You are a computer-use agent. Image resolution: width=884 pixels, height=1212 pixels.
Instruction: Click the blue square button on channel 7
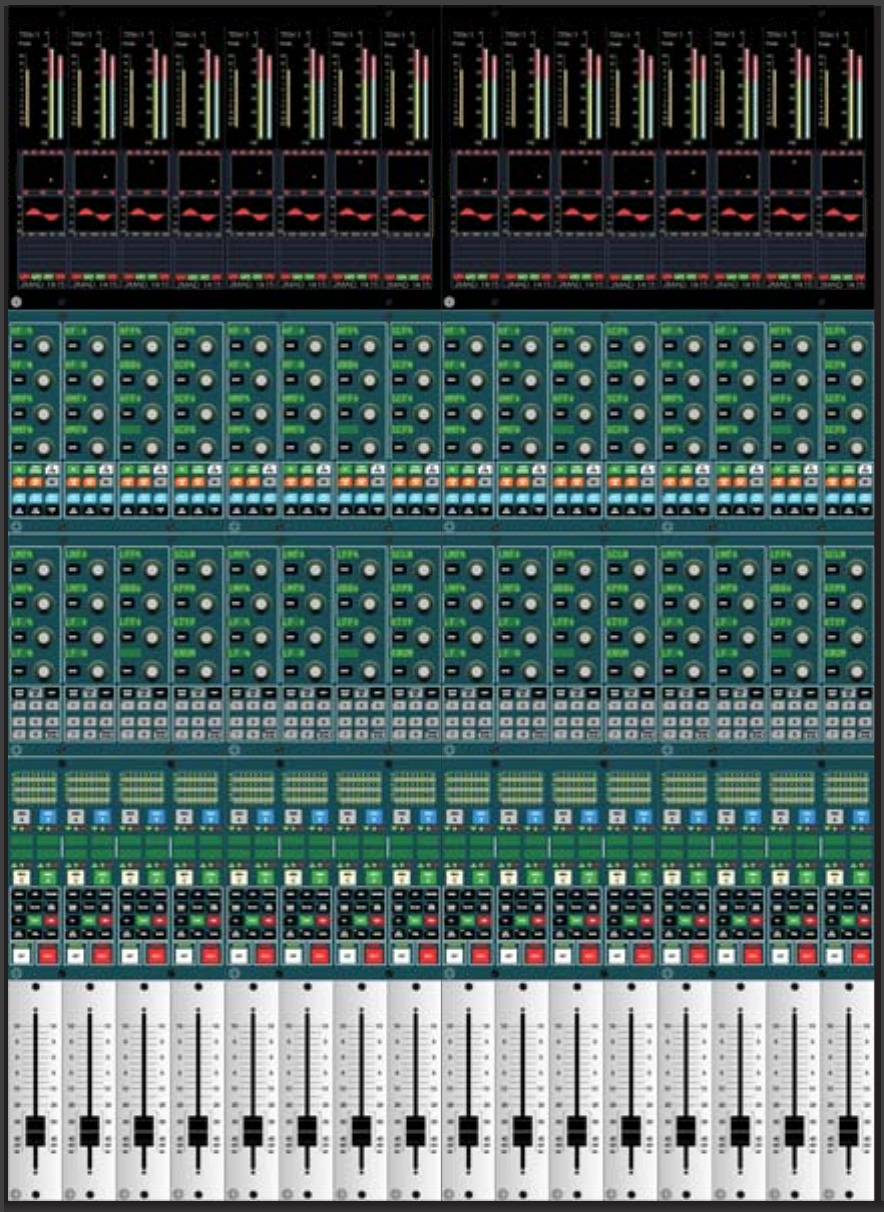coord(373,818)
